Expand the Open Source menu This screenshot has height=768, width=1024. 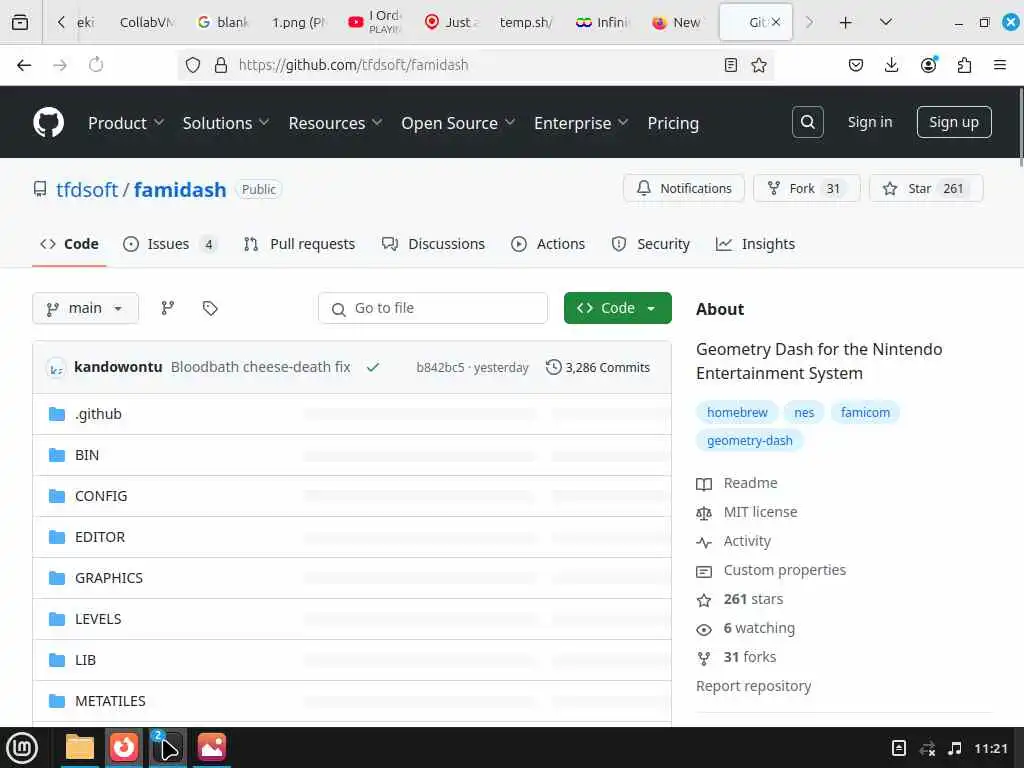click(x=458, y=123)
